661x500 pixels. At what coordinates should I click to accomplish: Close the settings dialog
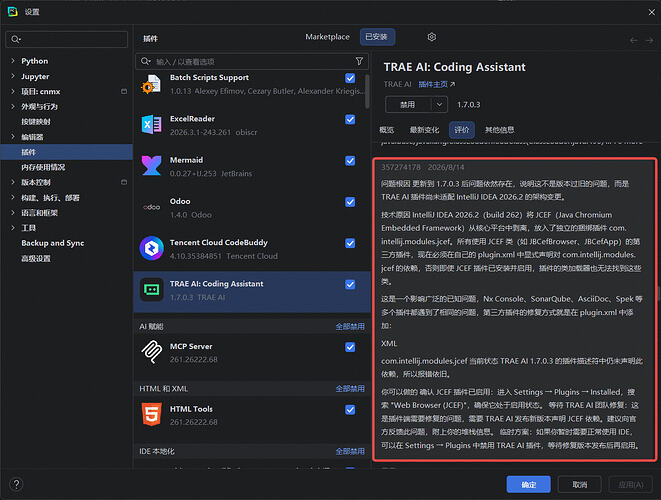coord(651,12)
